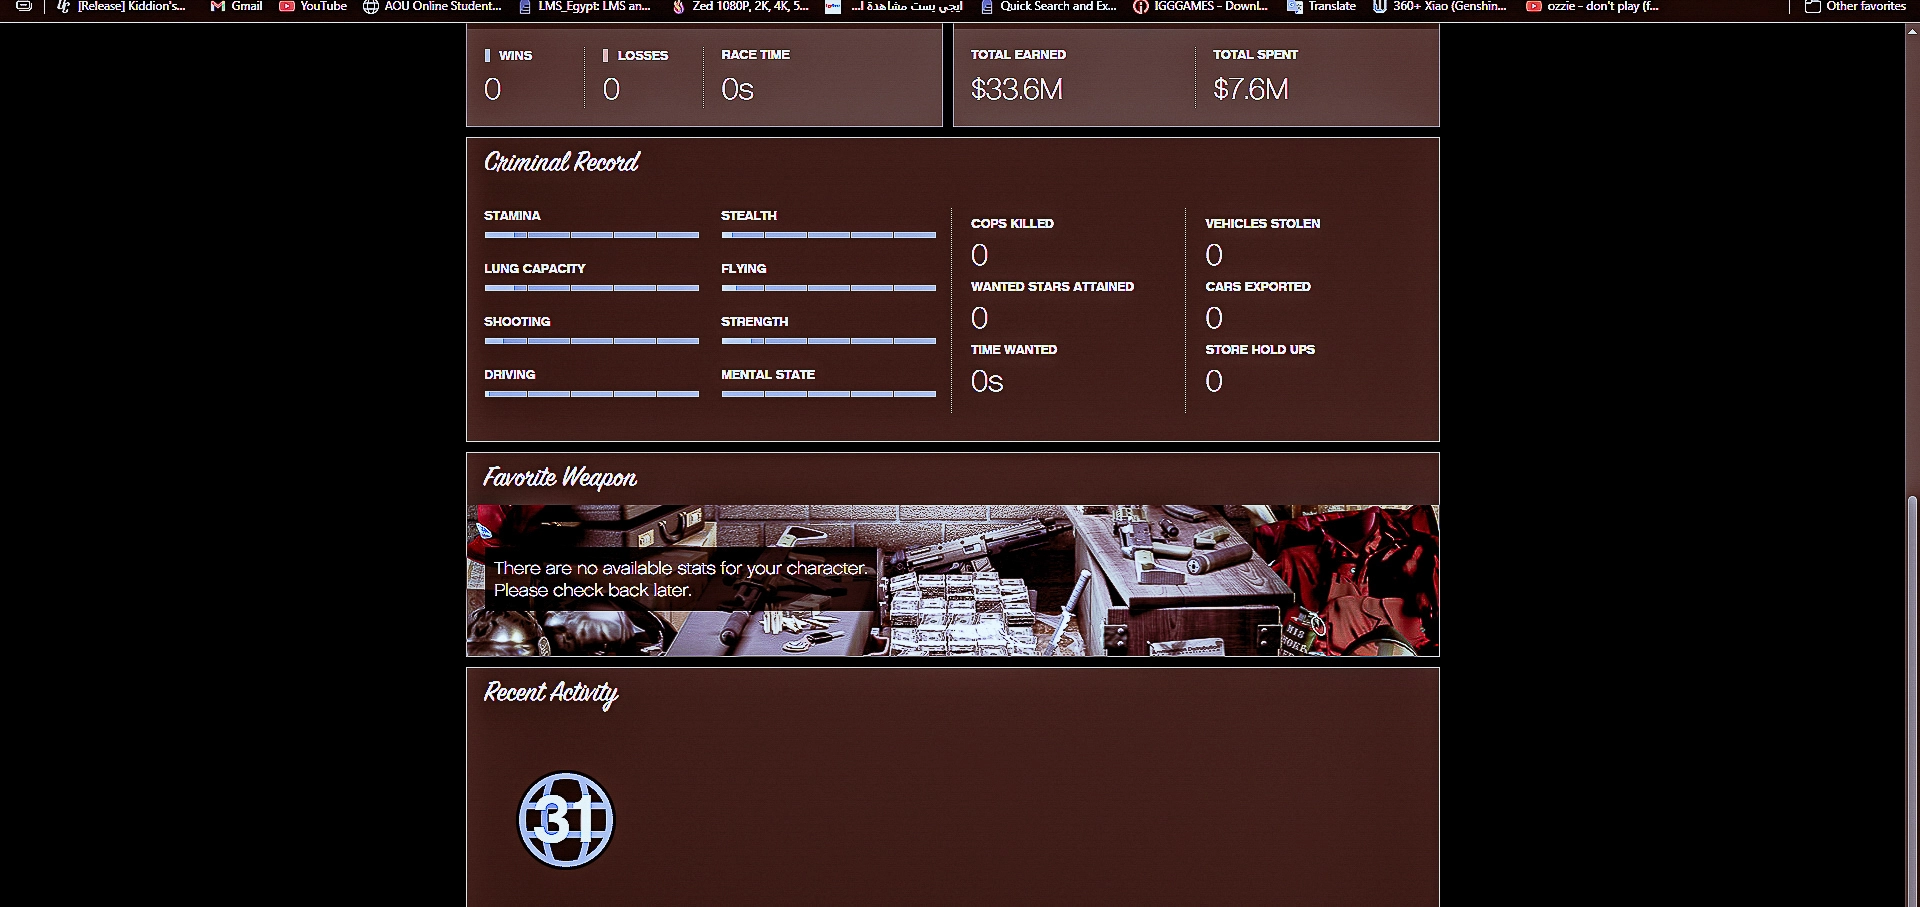This screenshot has width=1920, height=907.
Task: Click the Lung Capacity stat bar
Action: coord(591,288)
